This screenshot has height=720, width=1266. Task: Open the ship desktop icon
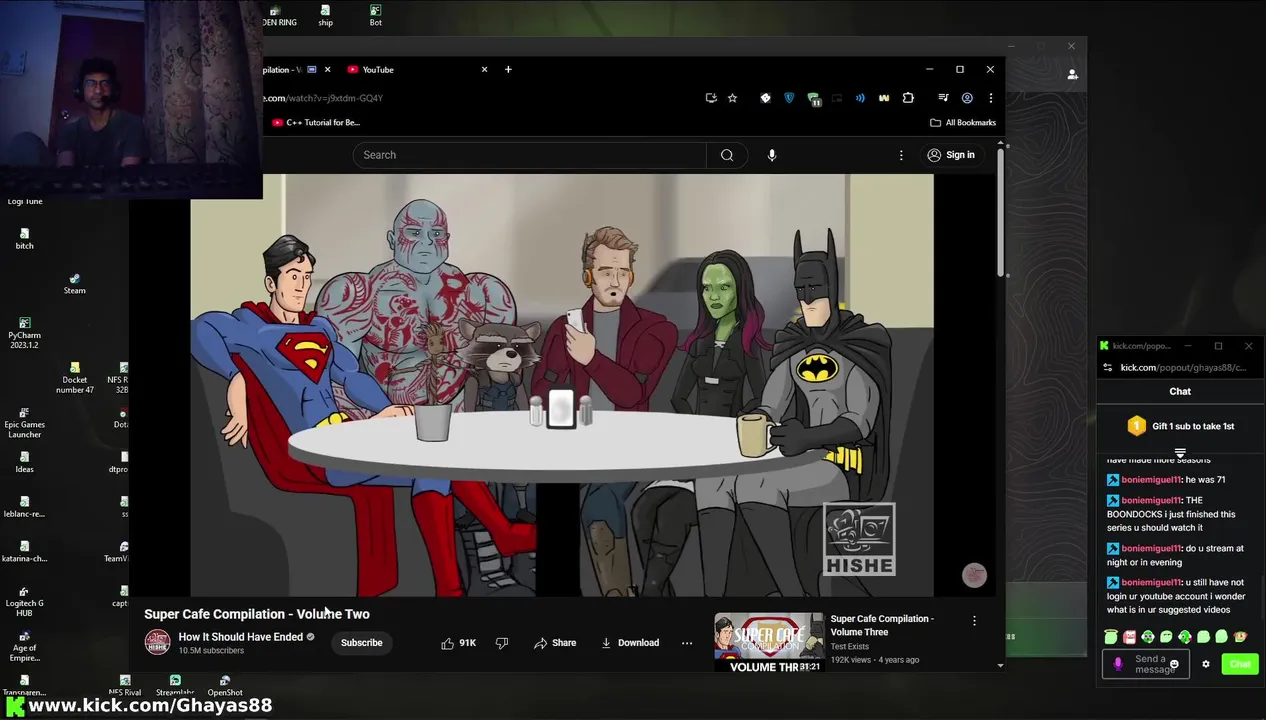coord(325,16)
